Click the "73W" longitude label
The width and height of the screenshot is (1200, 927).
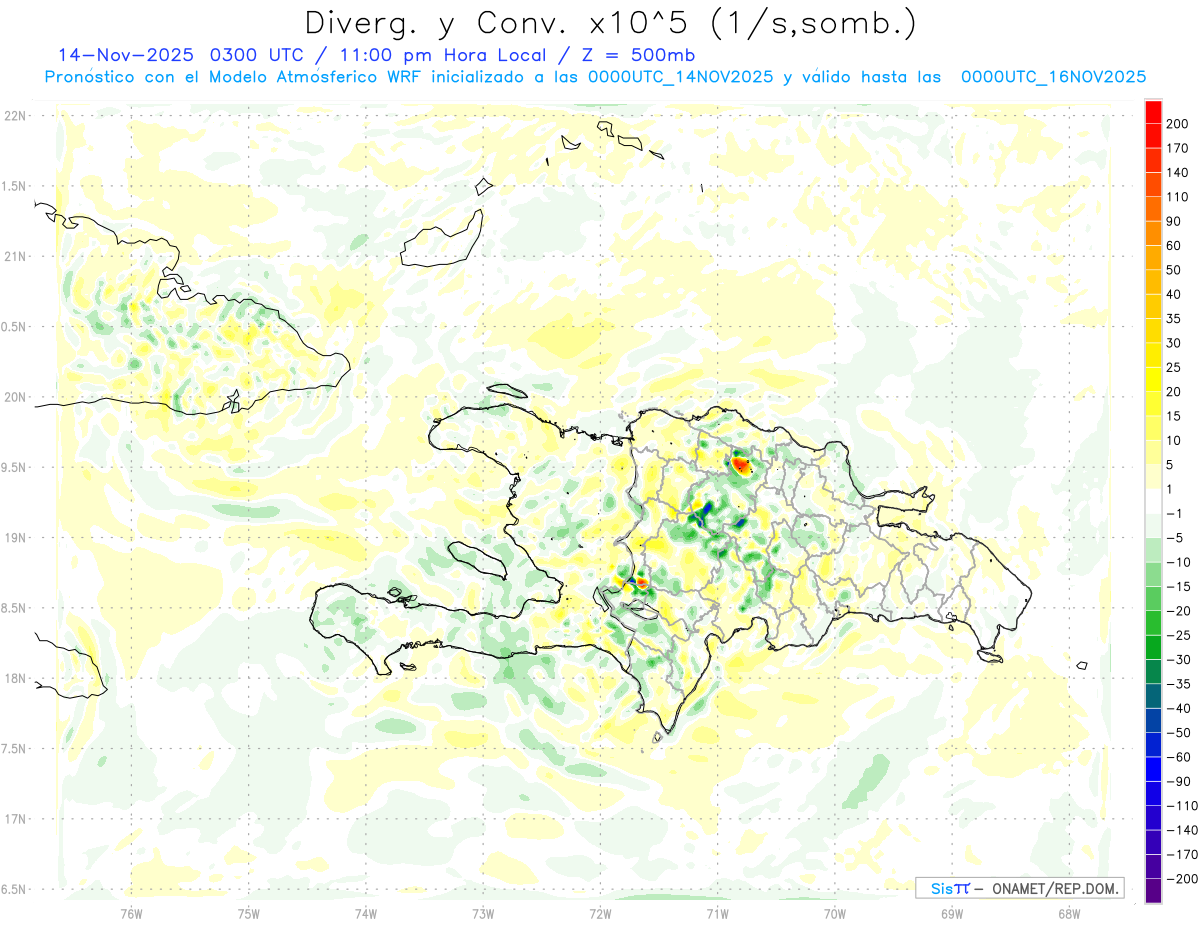point(483,913)
